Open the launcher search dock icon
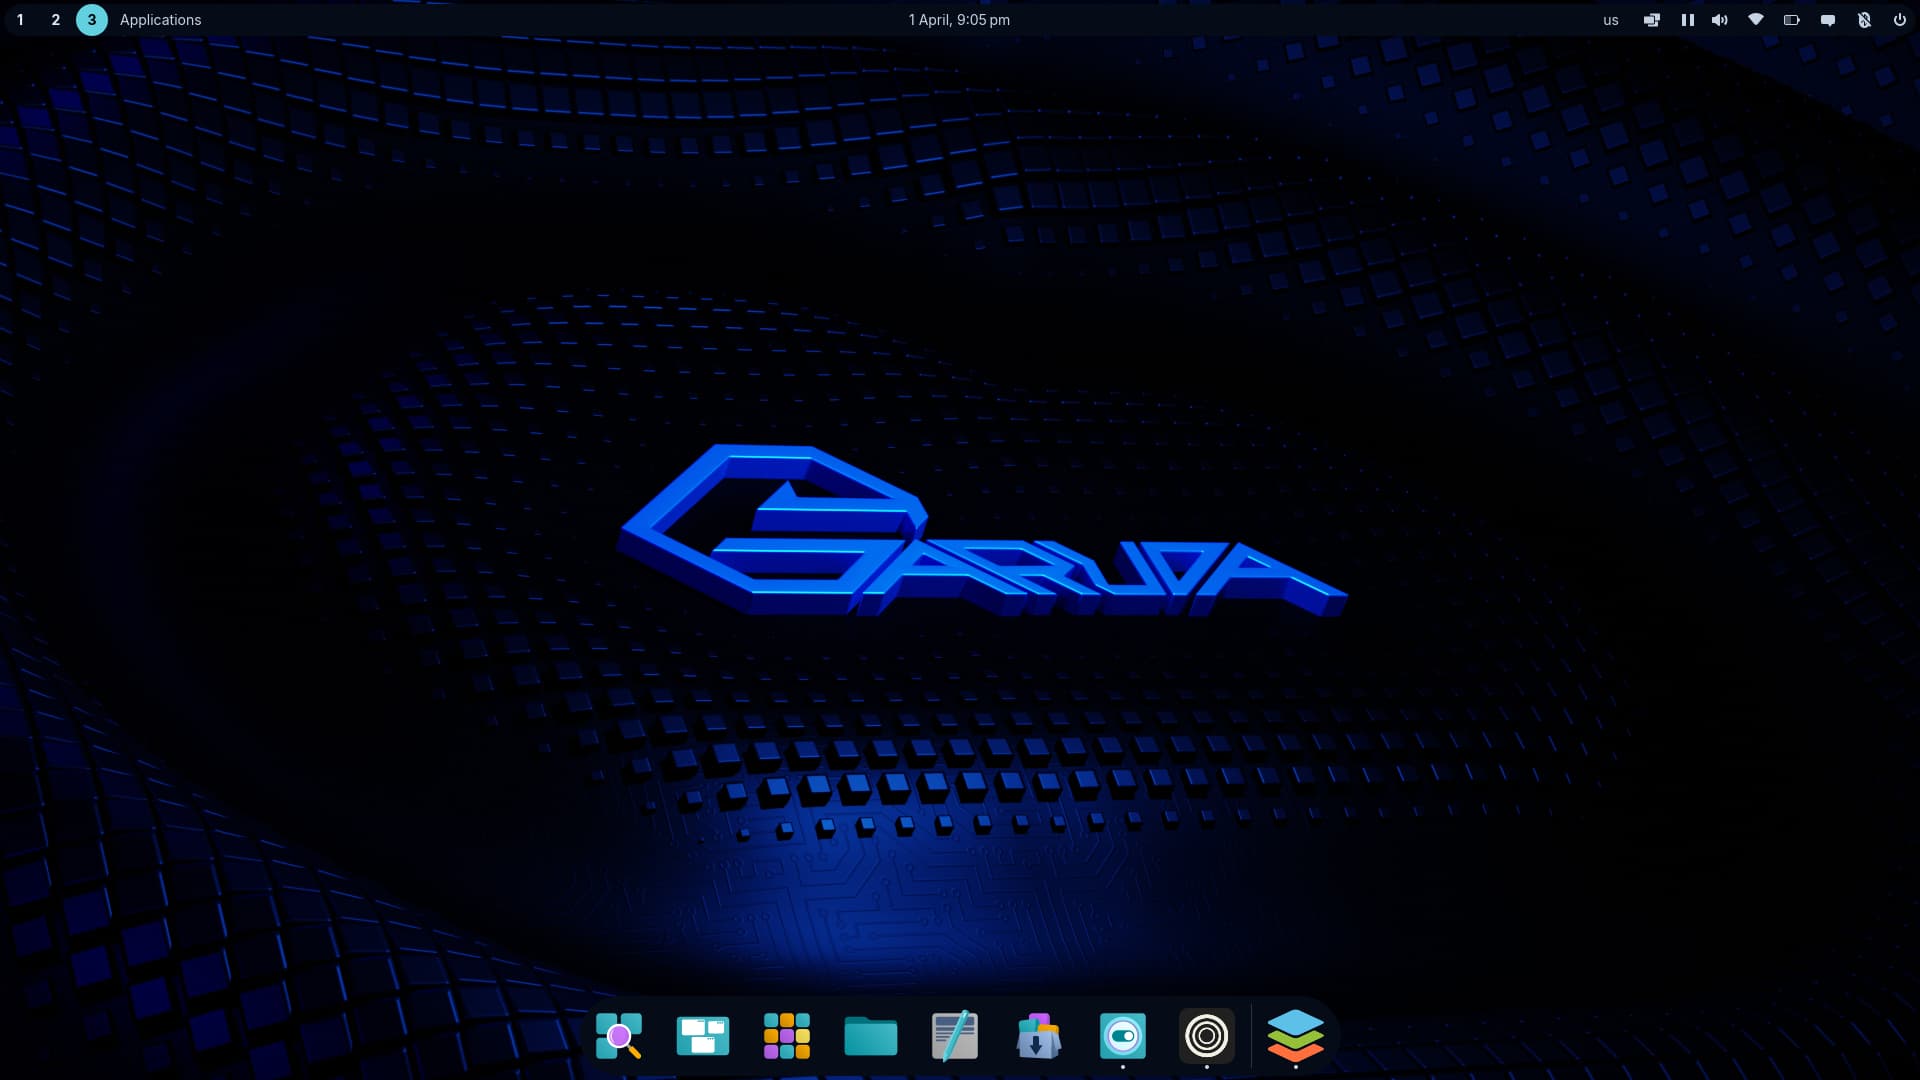1920x1080 pixels. [x=619, y=1036]
